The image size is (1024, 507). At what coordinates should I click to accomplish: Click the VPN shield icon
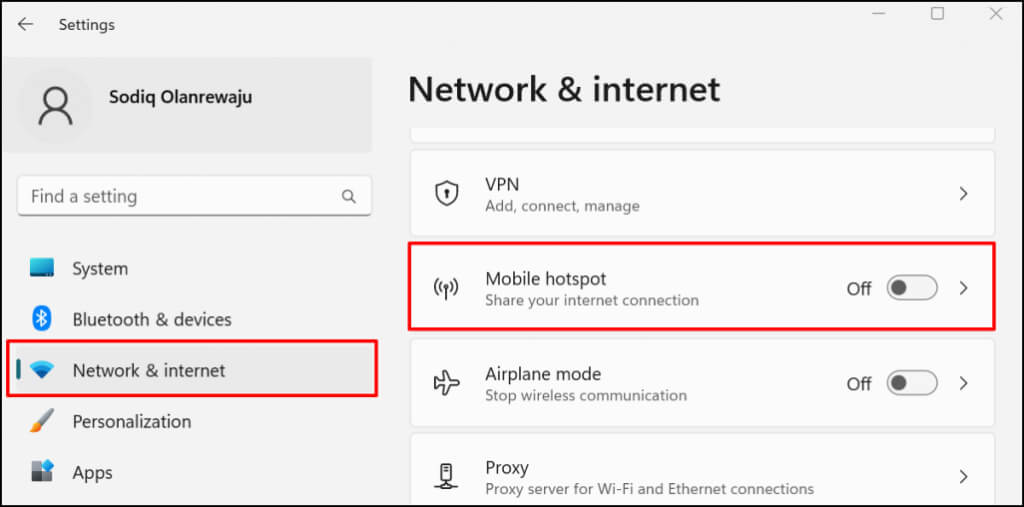(446, 194)
